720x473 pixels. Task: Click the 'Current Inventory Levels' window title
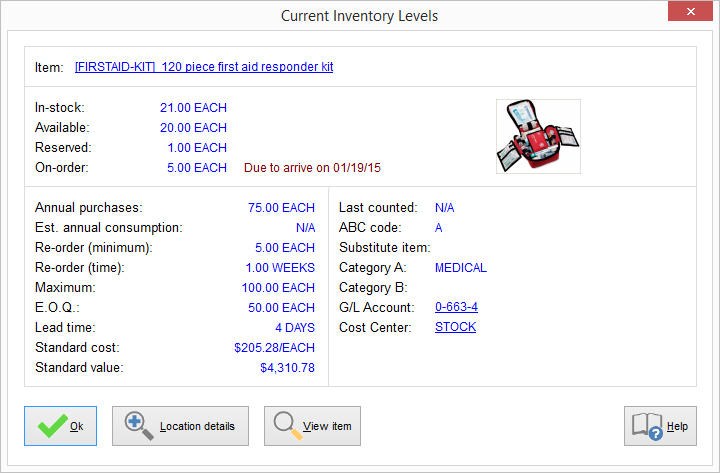point(360,16)
